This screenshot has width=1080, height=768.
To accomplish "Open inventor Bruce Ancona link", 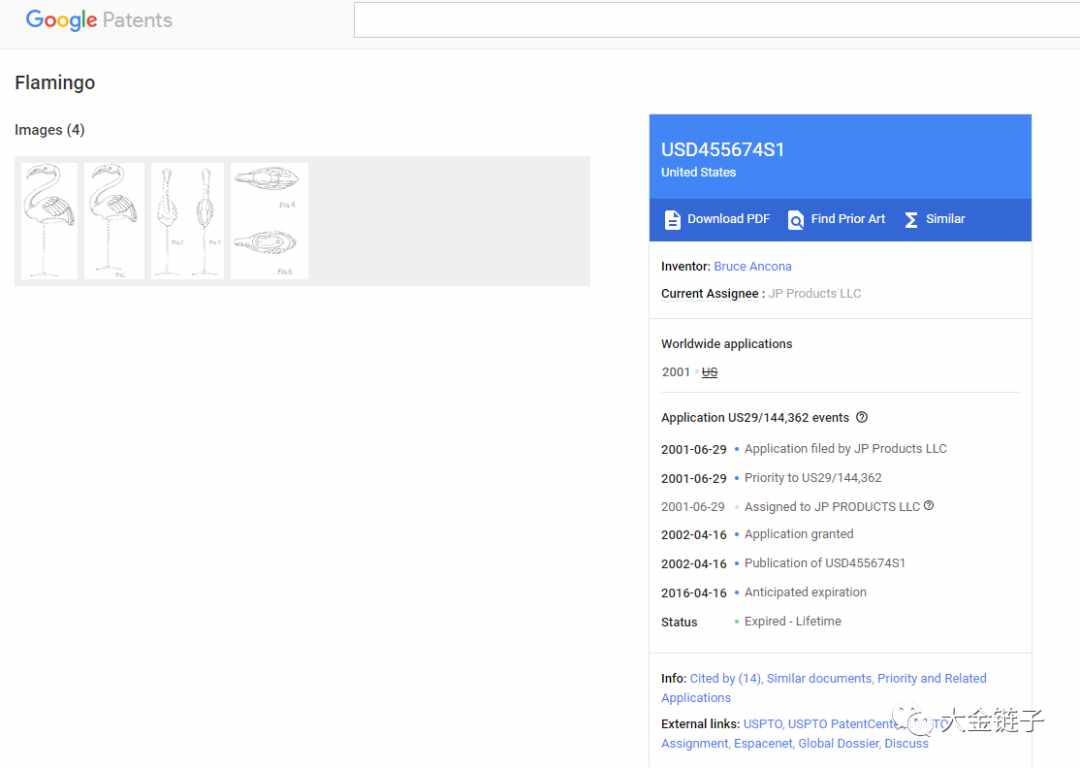I will [x=752, y=267].
